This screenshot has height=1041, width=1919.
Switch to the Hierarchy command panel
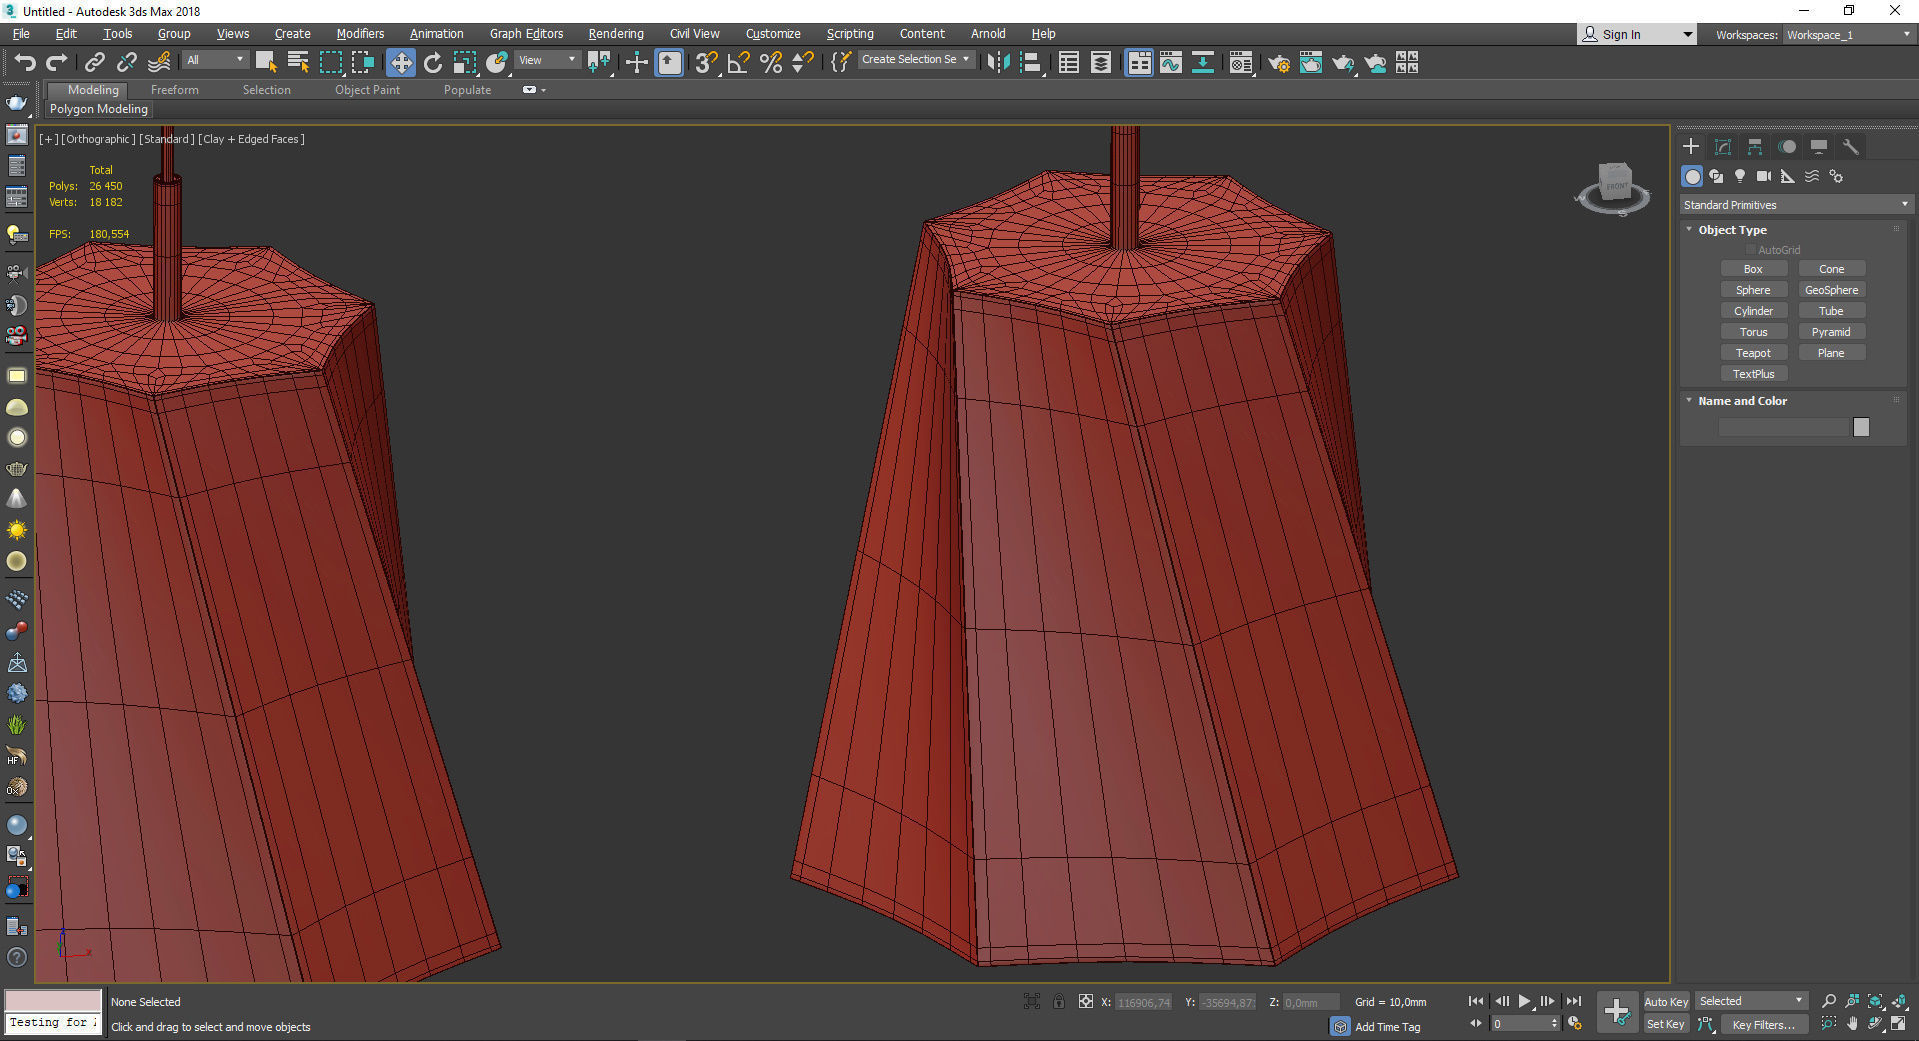coord(1755,147)
